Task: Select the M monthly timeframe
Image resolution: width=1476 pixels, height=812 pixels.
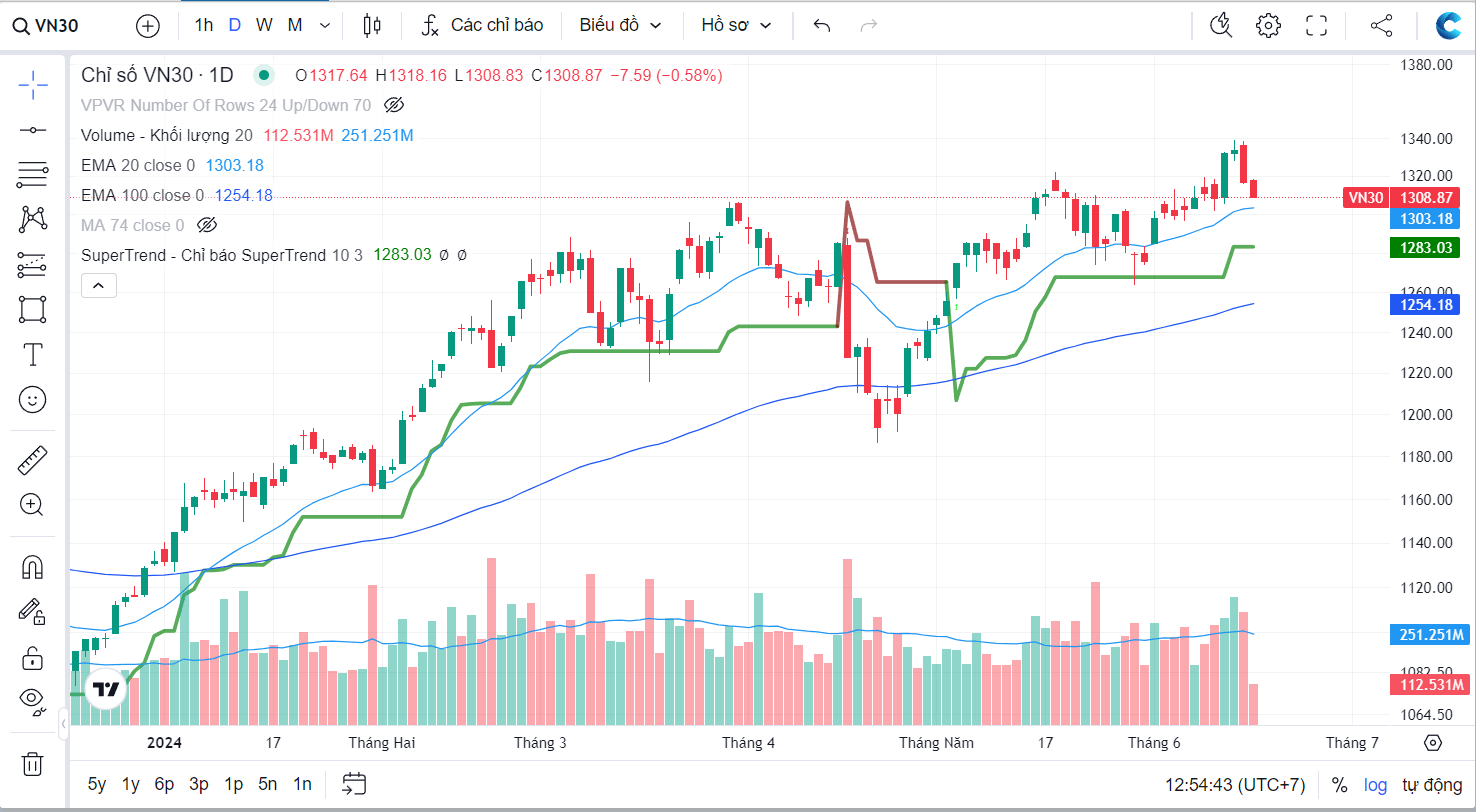Action: [295, 25]
